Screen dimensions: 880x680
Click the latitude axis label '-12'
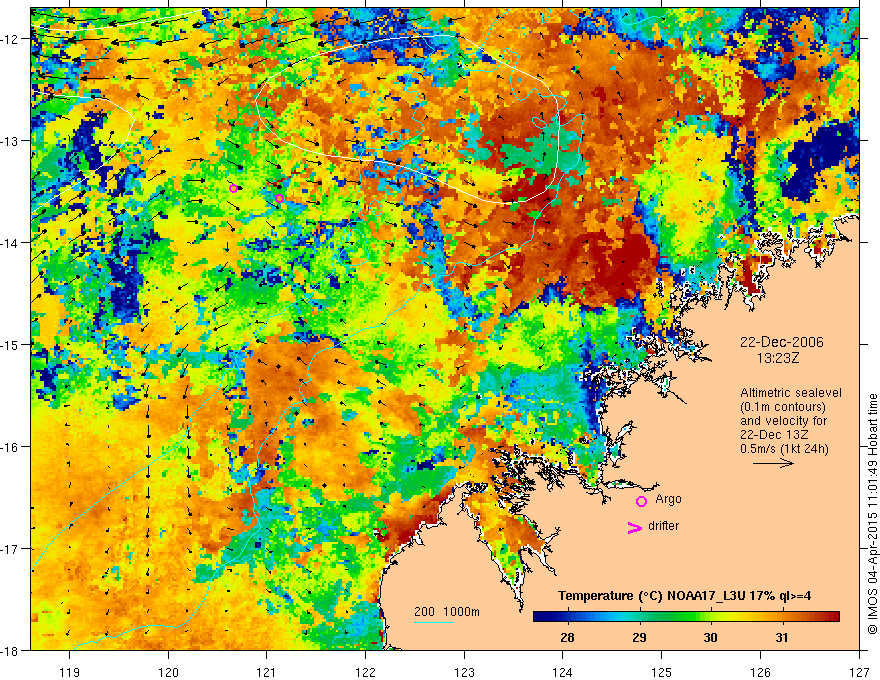10,39
